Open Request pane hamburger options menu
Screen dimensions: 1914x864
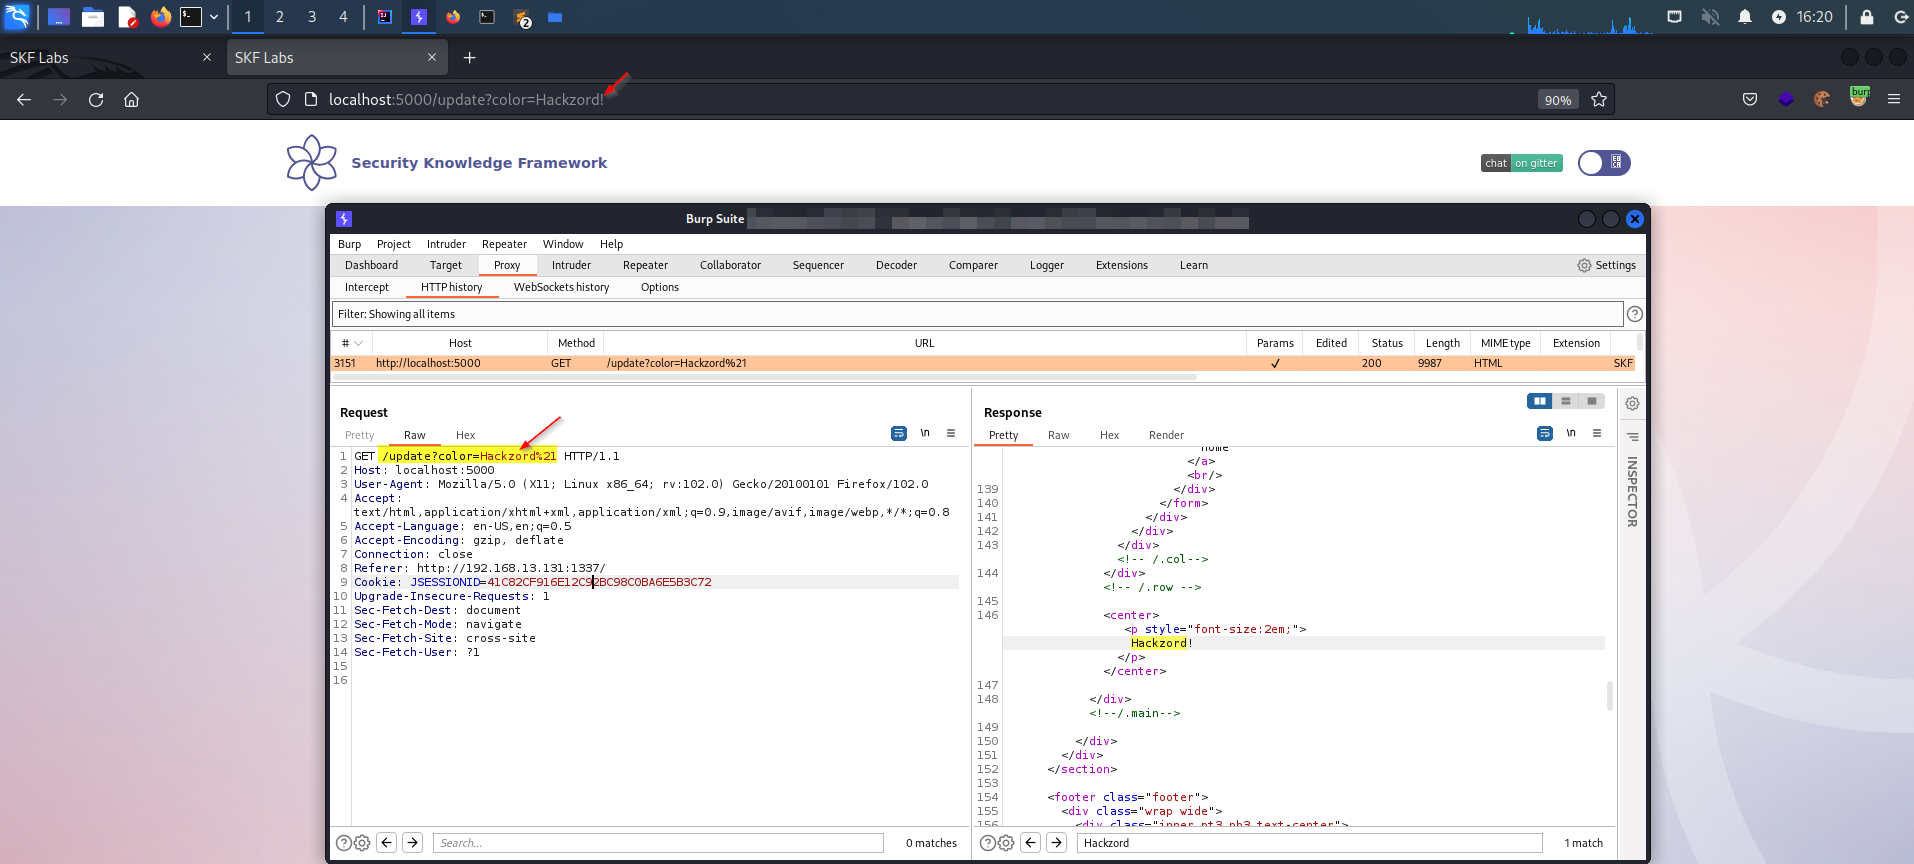(x=951, y=433)
